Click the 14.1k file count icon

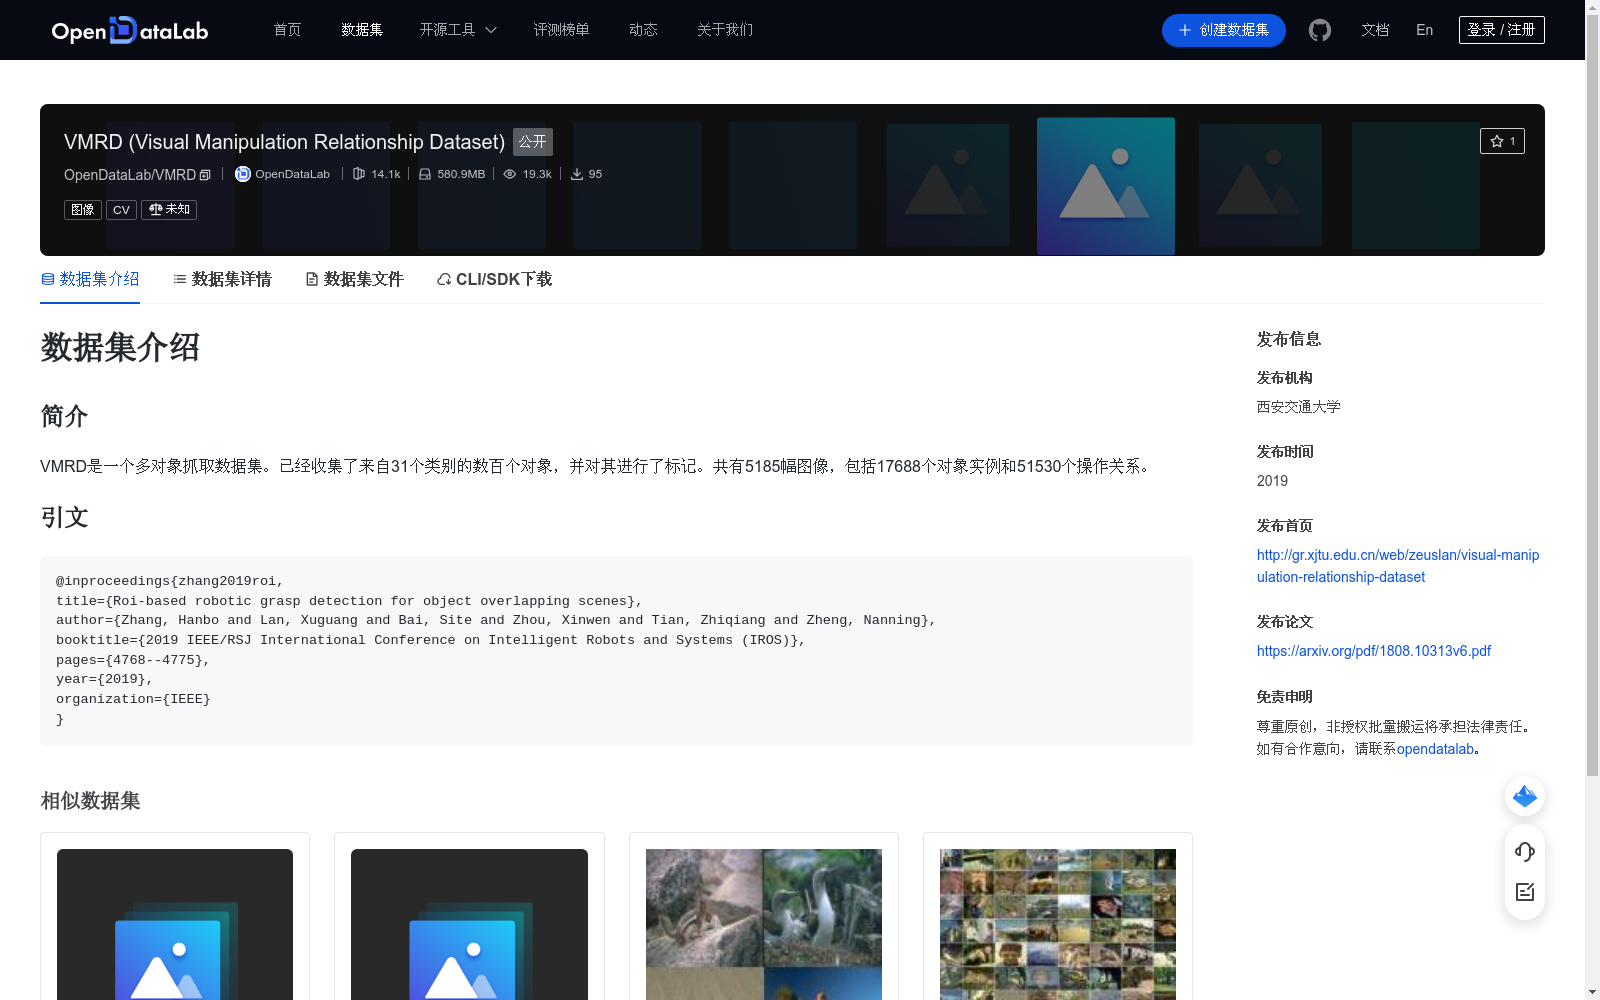click(x=359, y=174)
